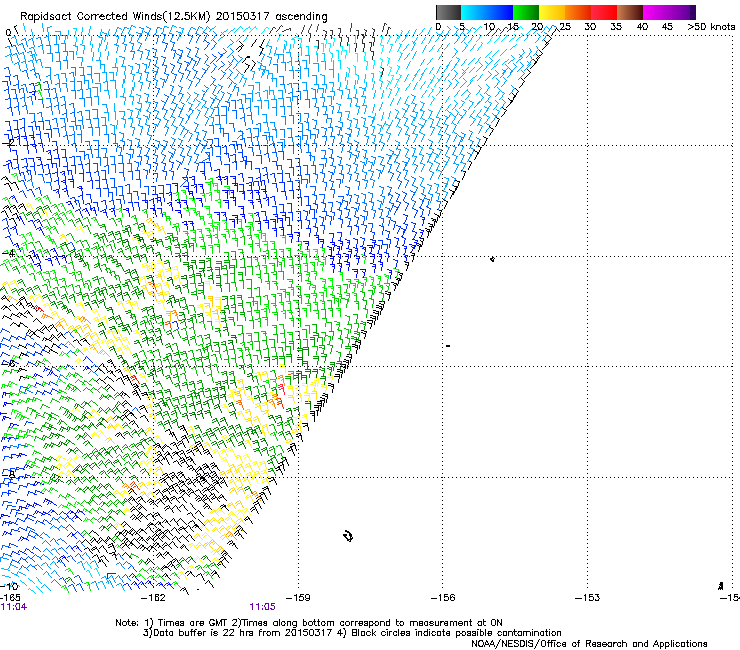Click the '>50 knots' legend label
This screenshot has width=740, height=650.
pos(711,27)
